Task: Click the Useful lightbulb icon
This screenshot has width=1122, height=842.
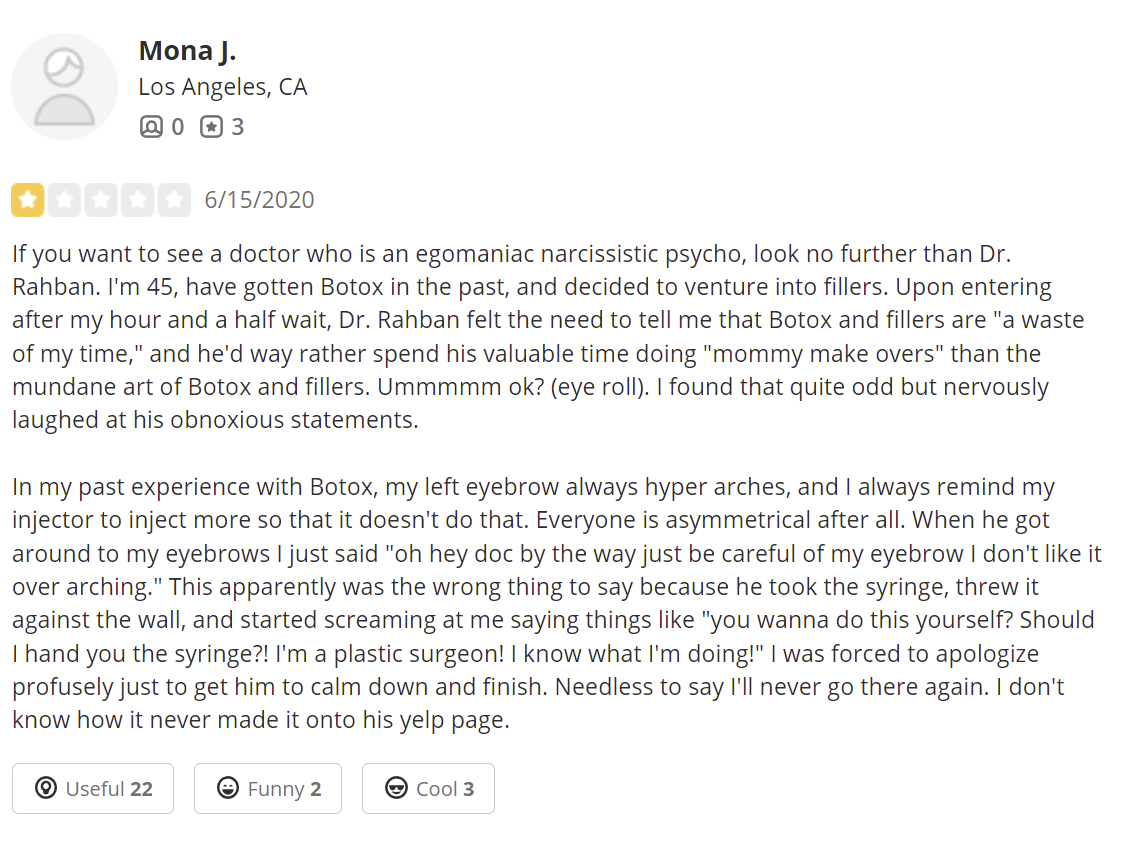Action: [45, 789]
